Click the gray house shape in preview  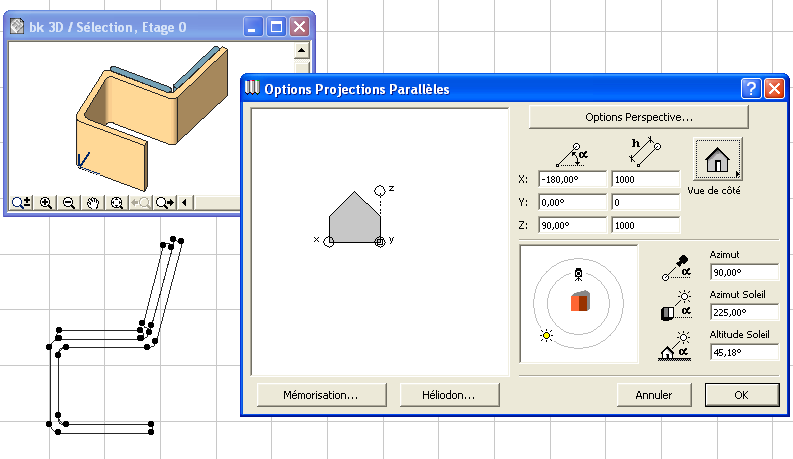tap(355, 220)
